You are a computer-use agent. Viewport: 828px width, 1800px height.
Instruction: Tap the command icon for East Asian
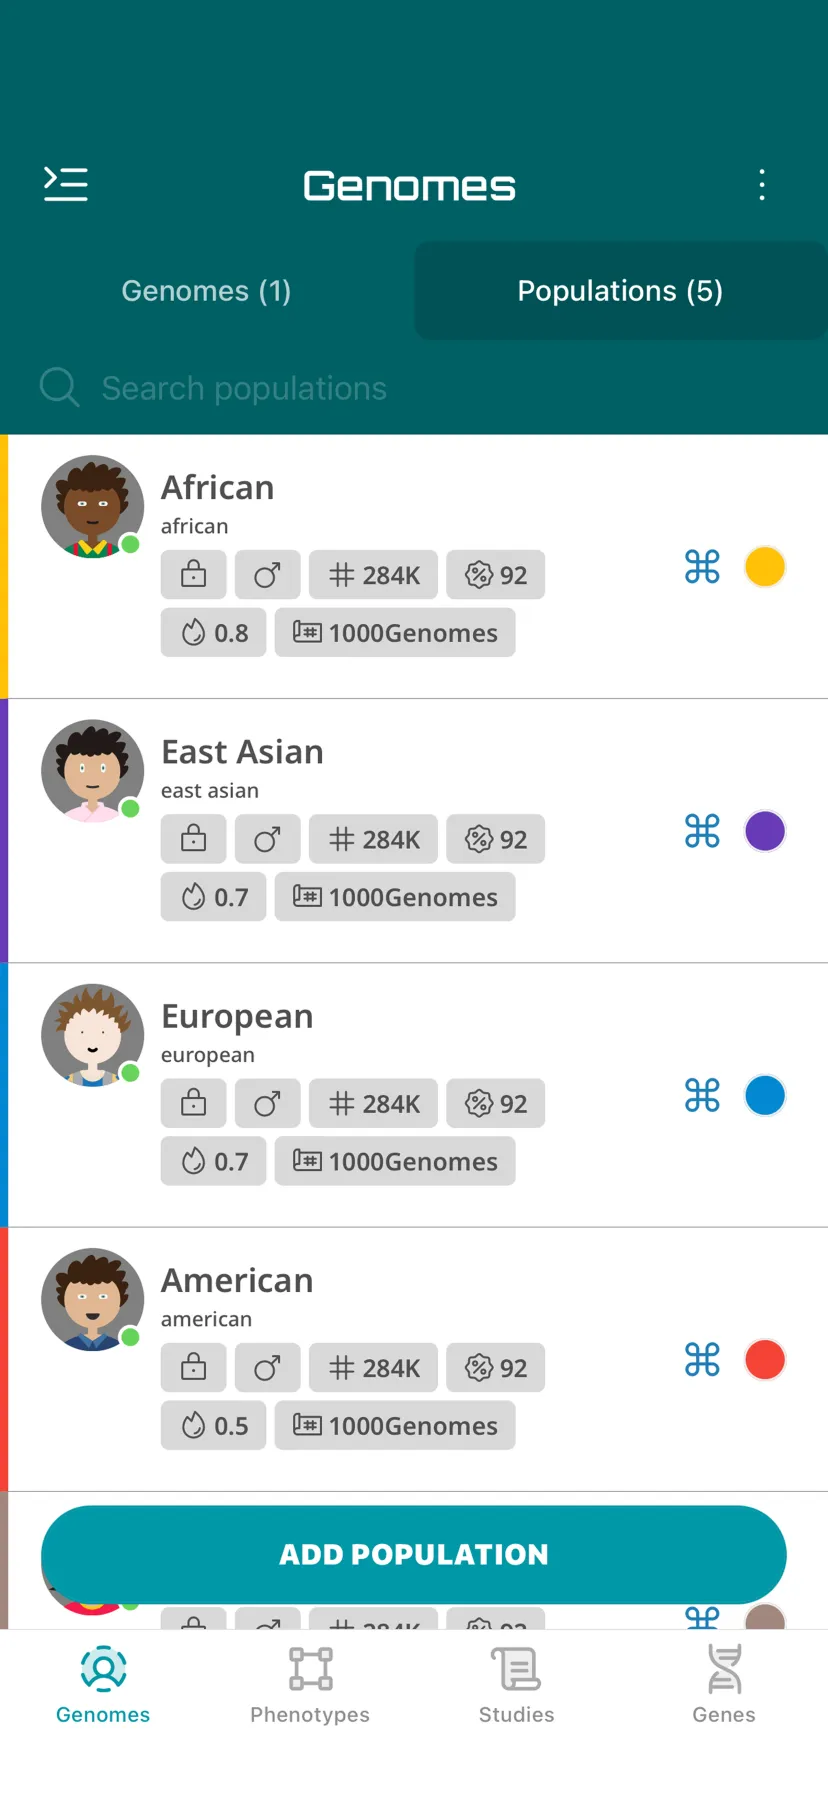point(702,831)
